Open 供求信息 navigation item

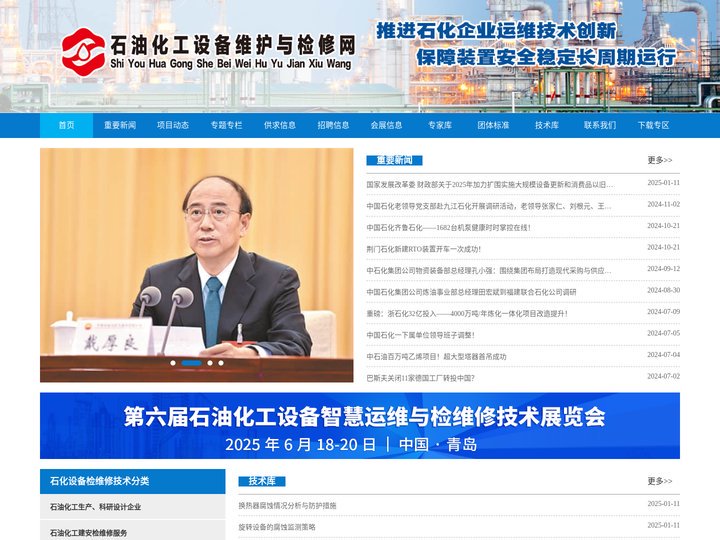(280, 125)
